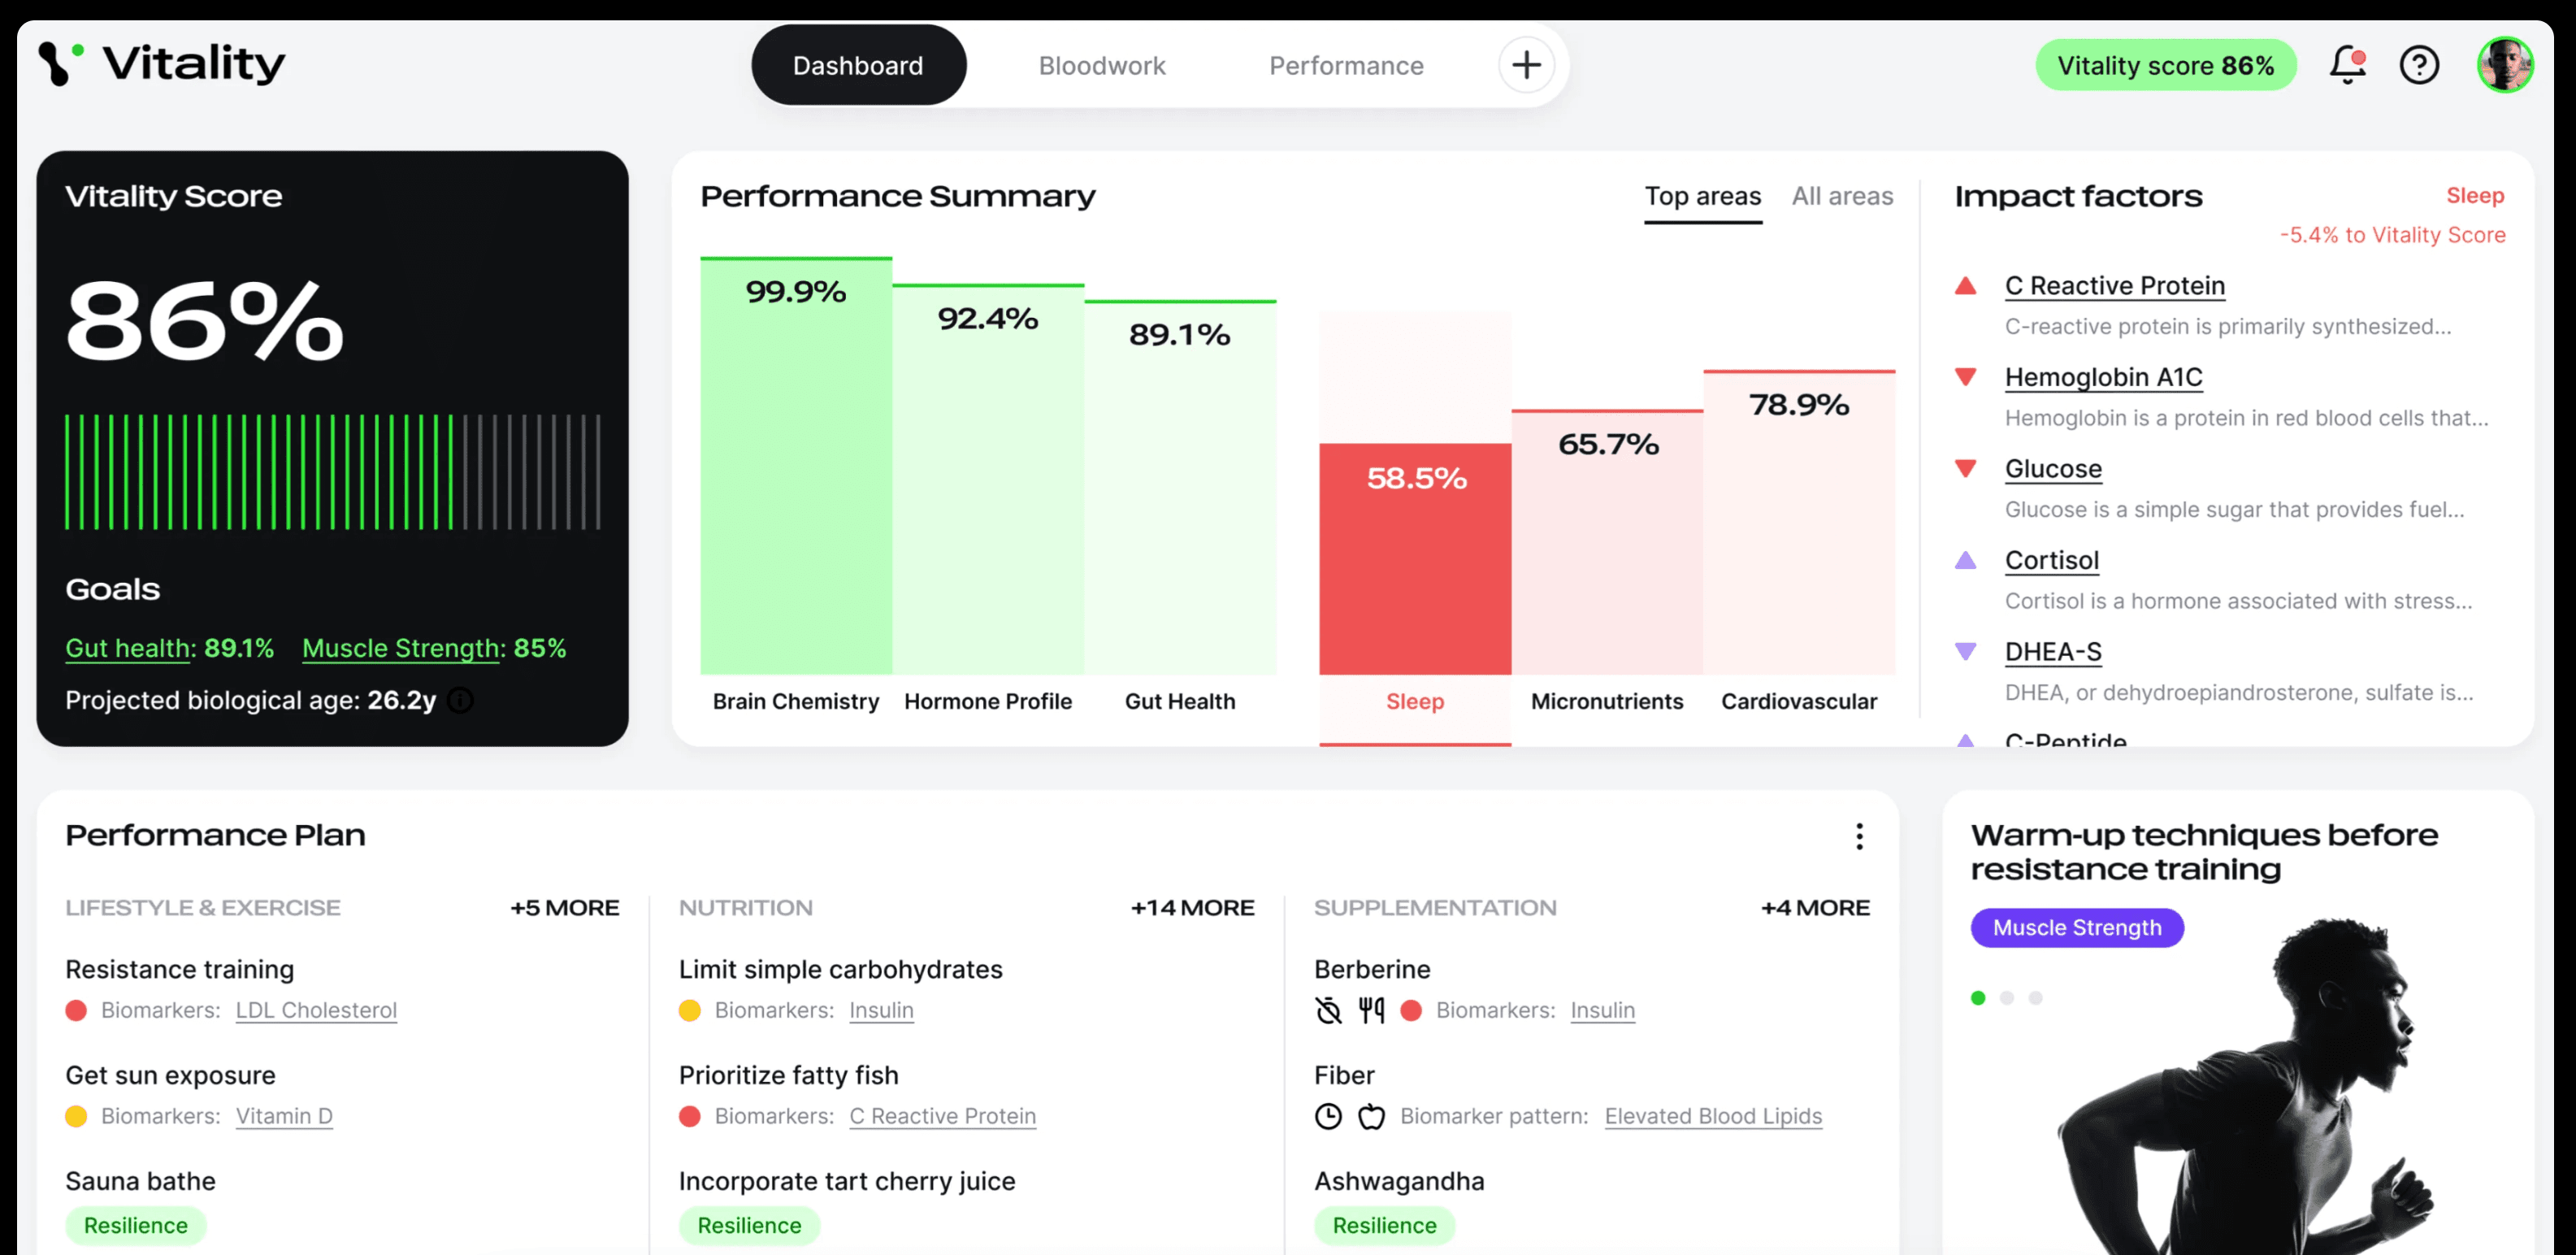The width and height of the screenshot is (2576, 1255).
Task: Open the Performance tab
Action: 1346,66
